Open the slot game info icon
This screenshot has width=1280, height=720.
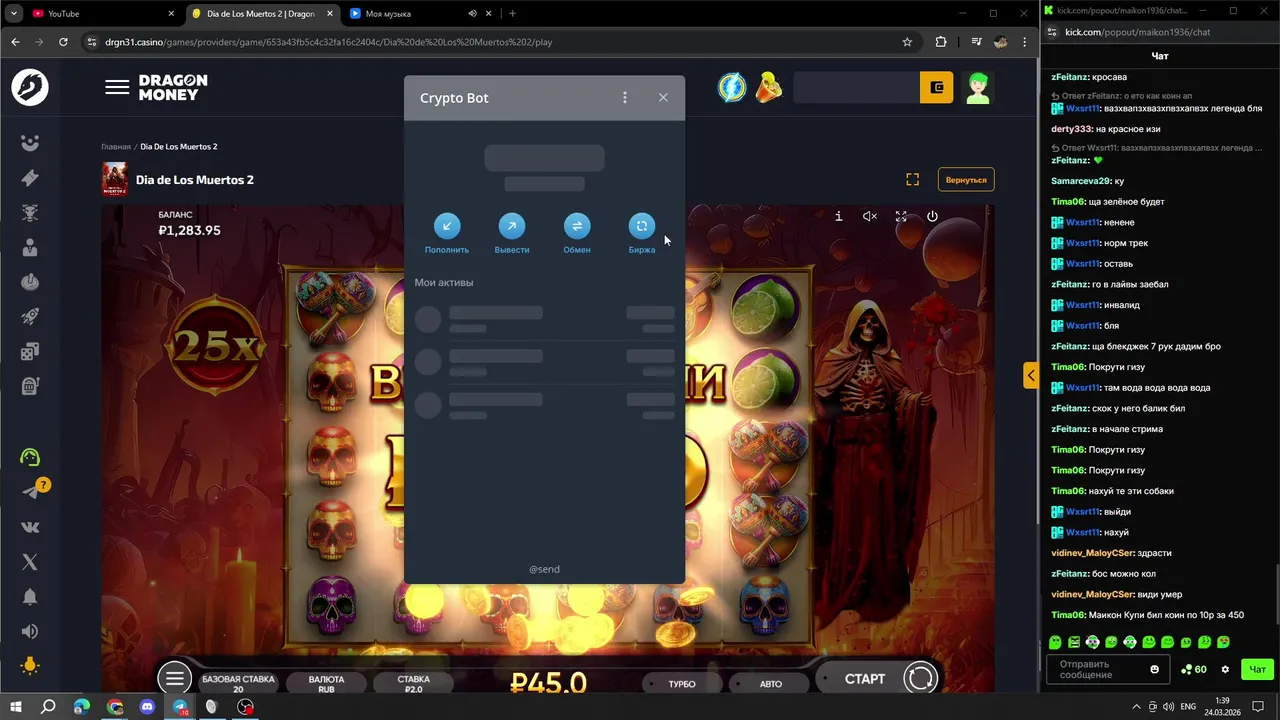[x=838, y=216]
